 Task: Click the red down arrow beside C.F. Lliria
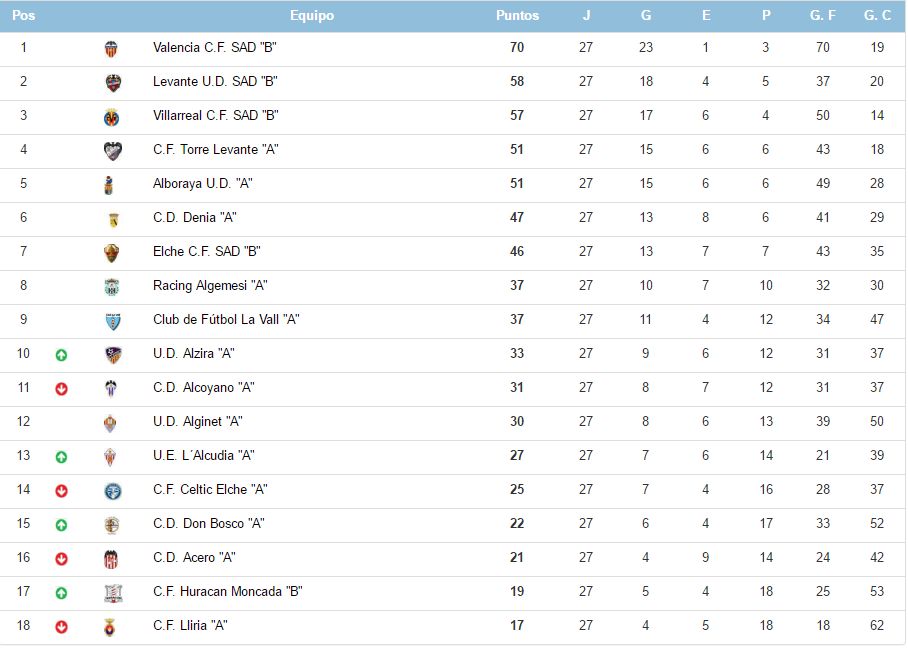pos(61,626)
